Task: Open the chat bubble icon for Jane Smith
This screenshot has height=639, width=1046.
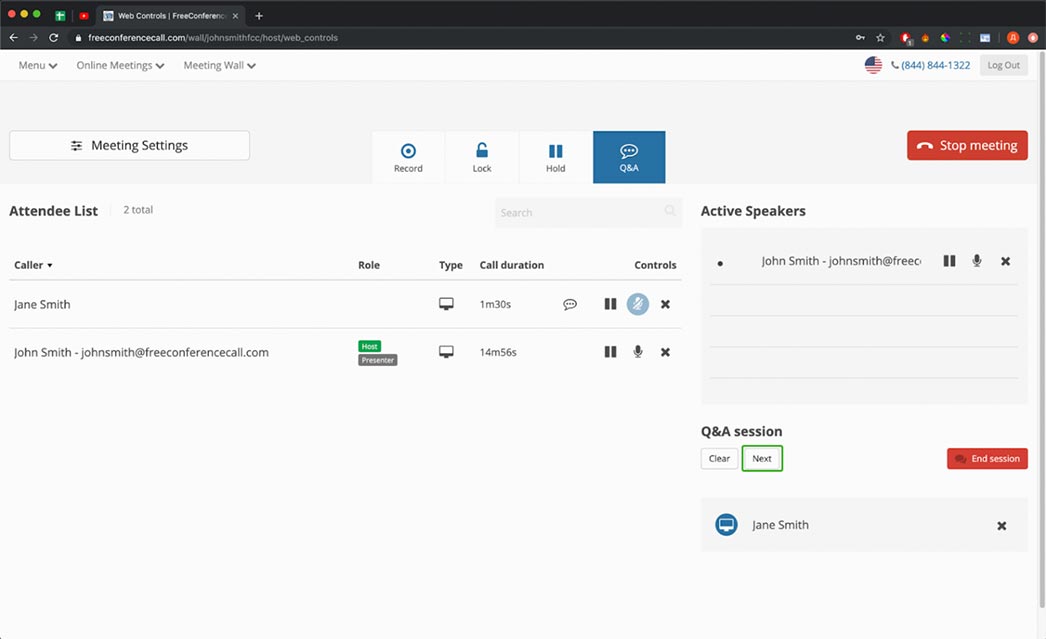Action: coord(570,304)
